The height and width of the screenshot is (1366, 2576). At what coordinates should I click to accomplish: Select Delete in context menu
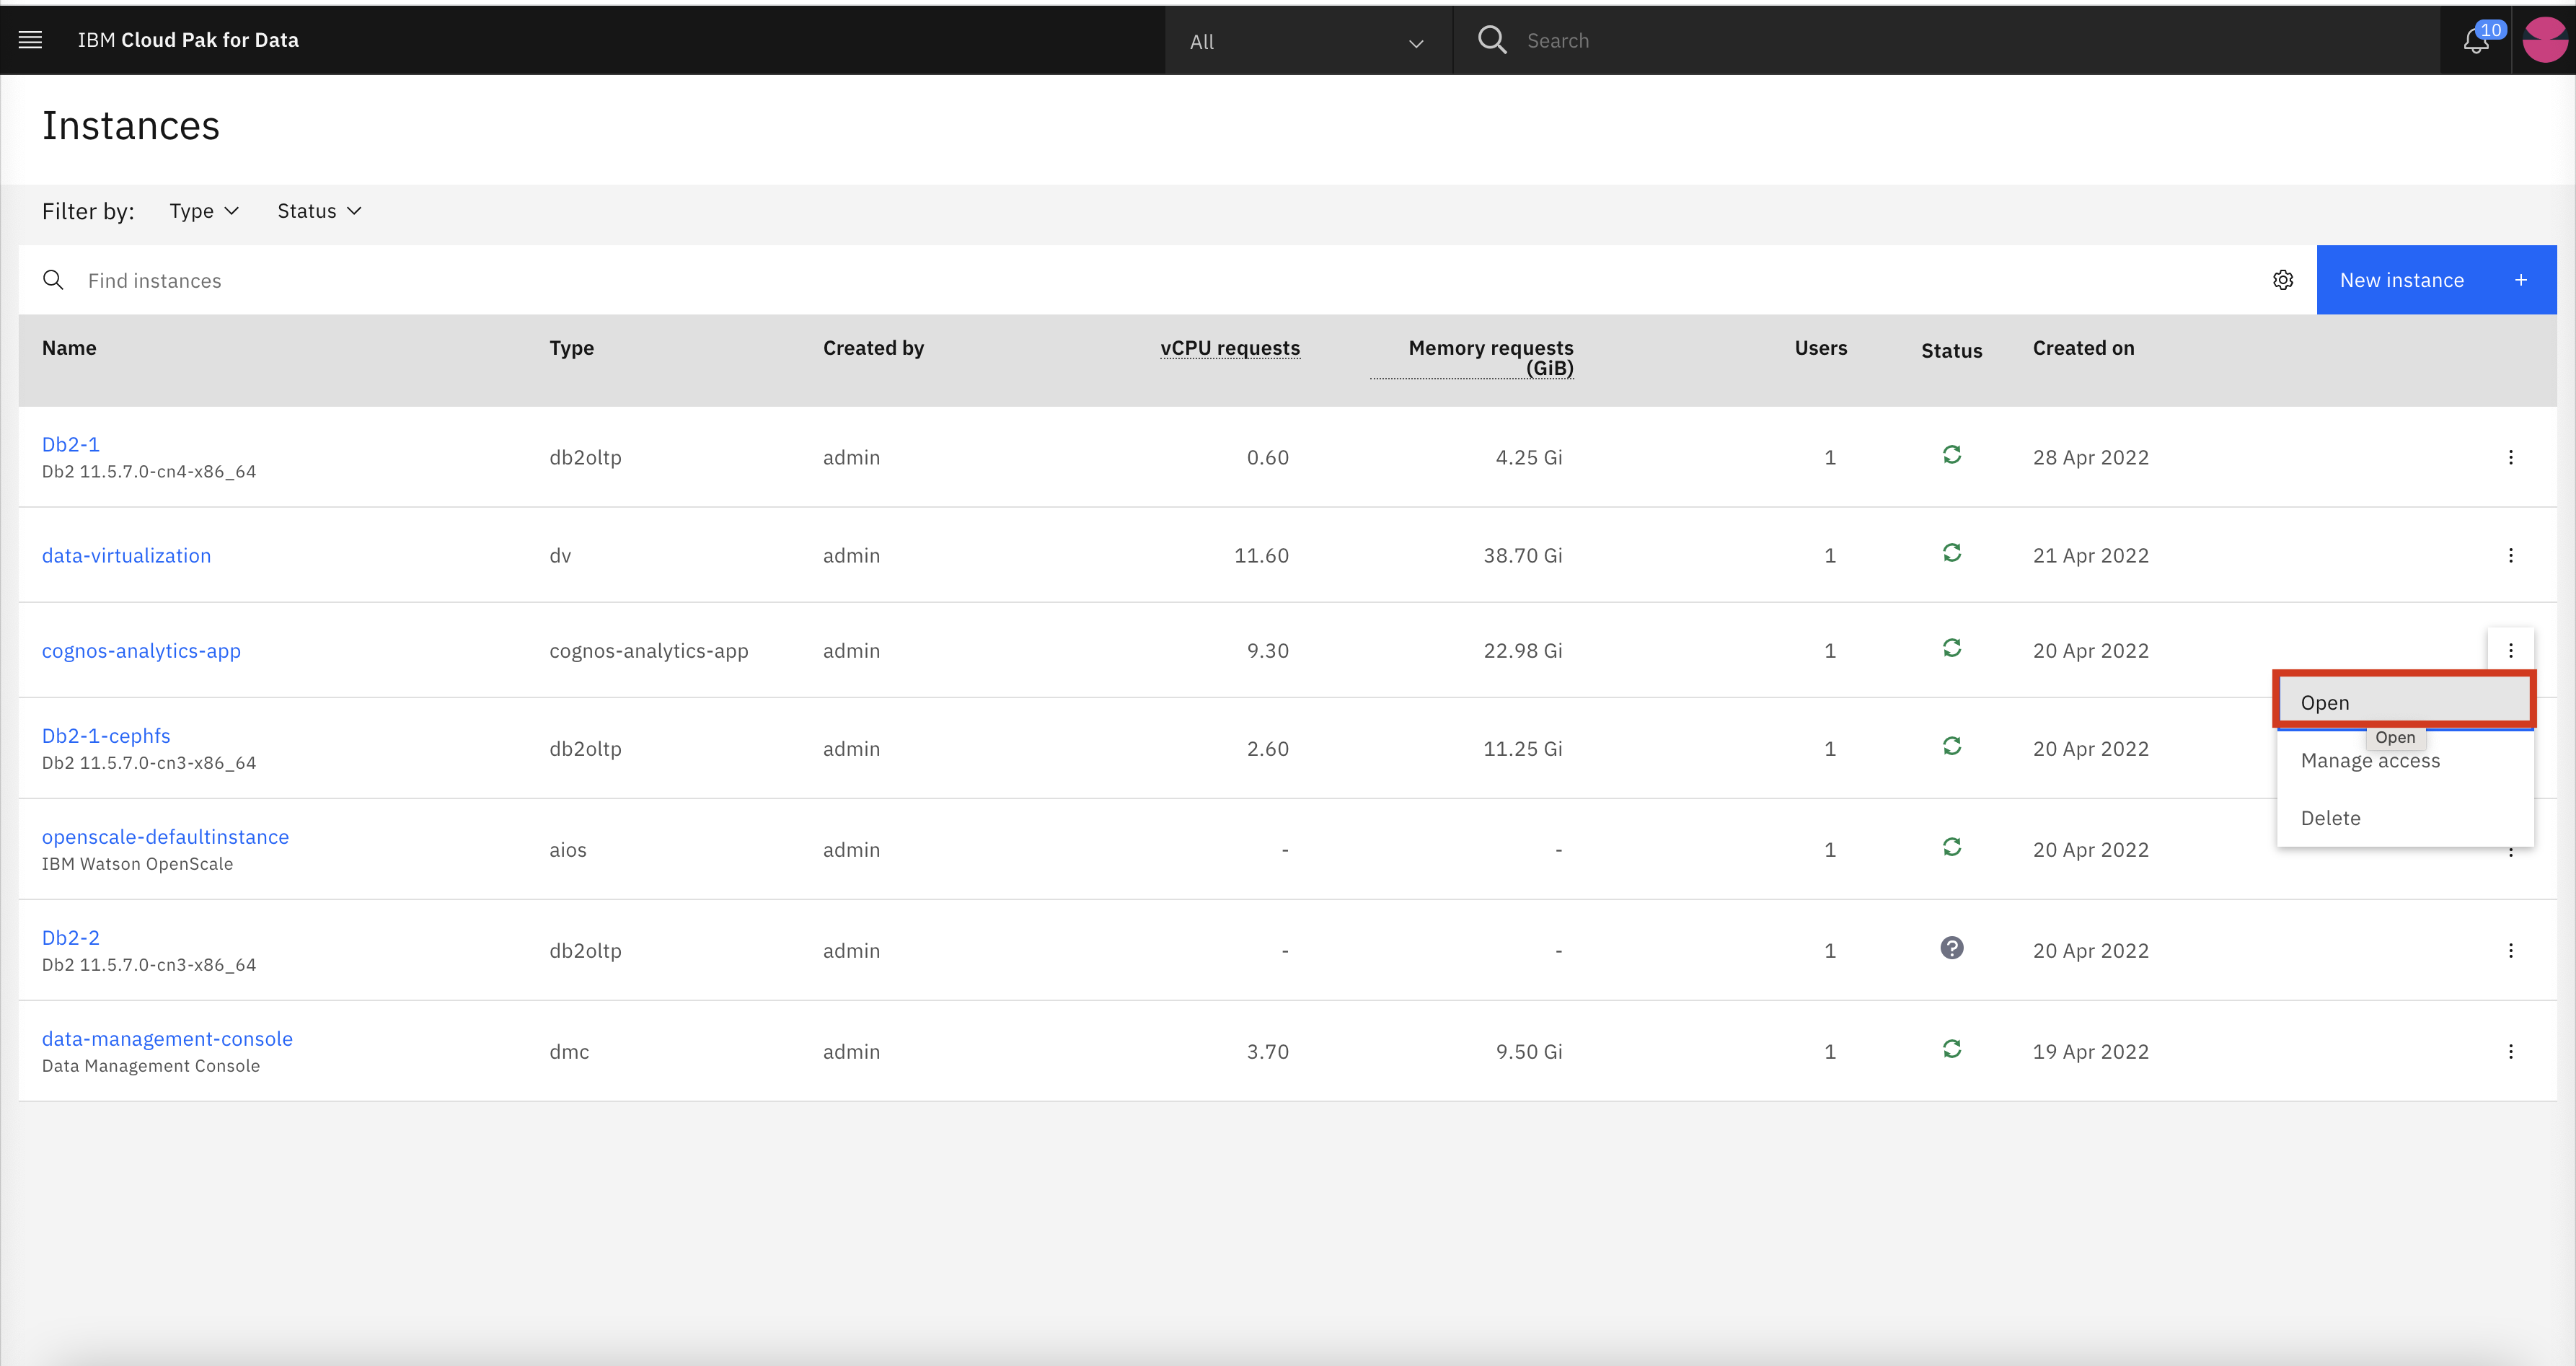click(2404, 818)
